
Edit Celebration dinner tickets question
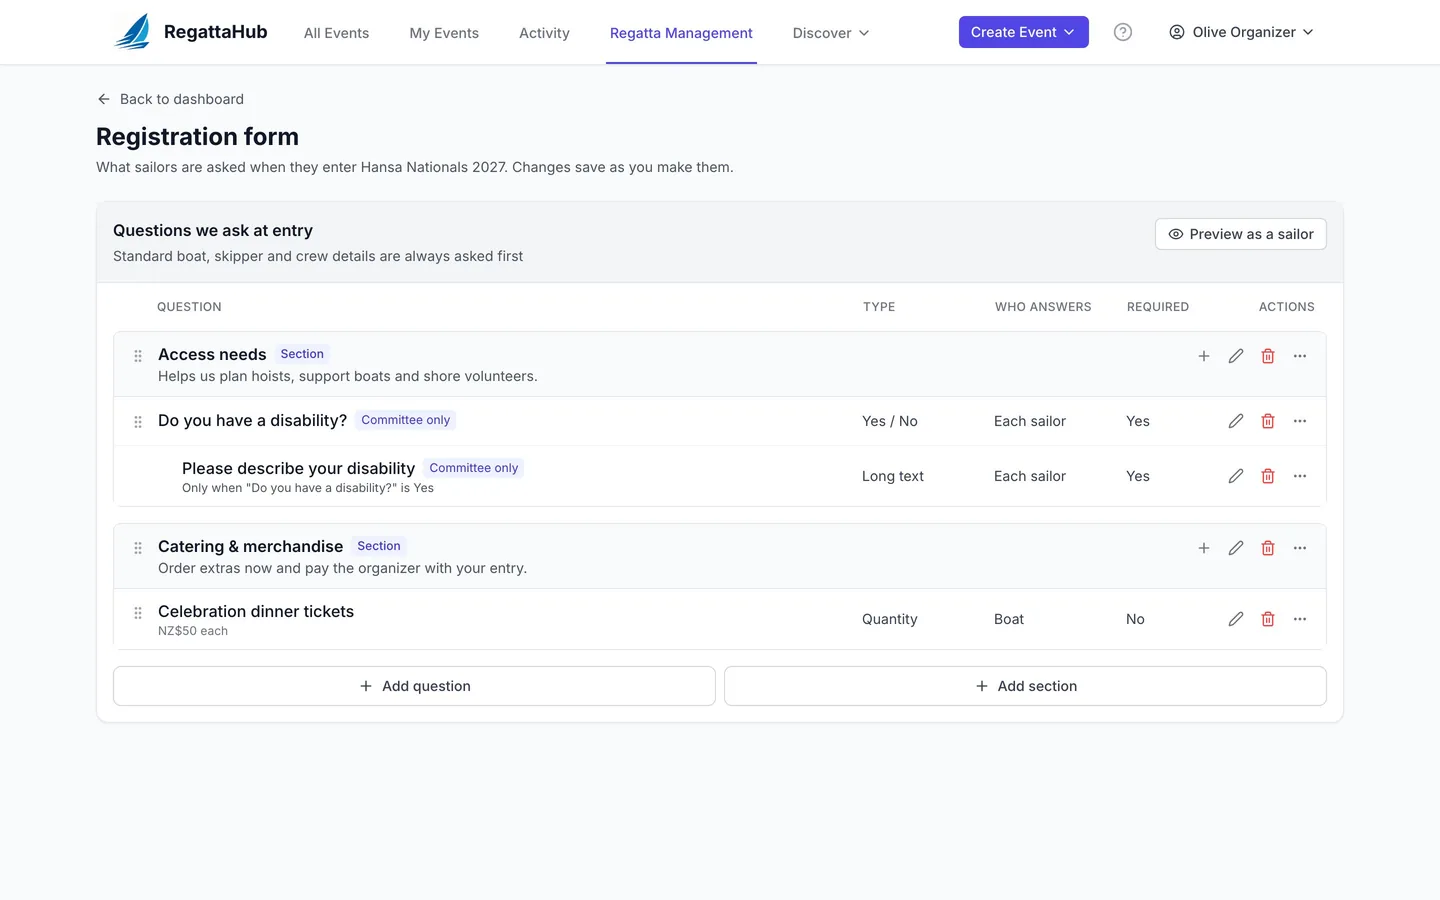tap(1236, 619)
